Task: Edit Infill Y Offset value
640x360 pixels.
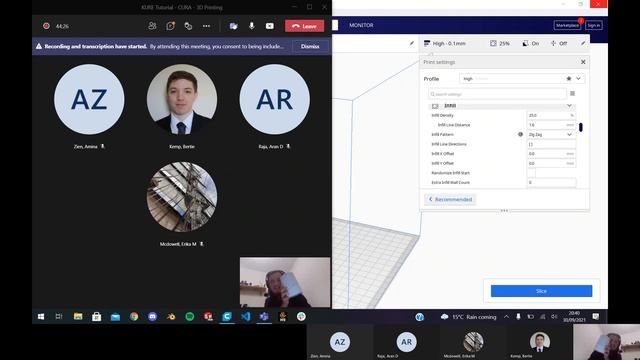Action: click(x=551, y=163)
